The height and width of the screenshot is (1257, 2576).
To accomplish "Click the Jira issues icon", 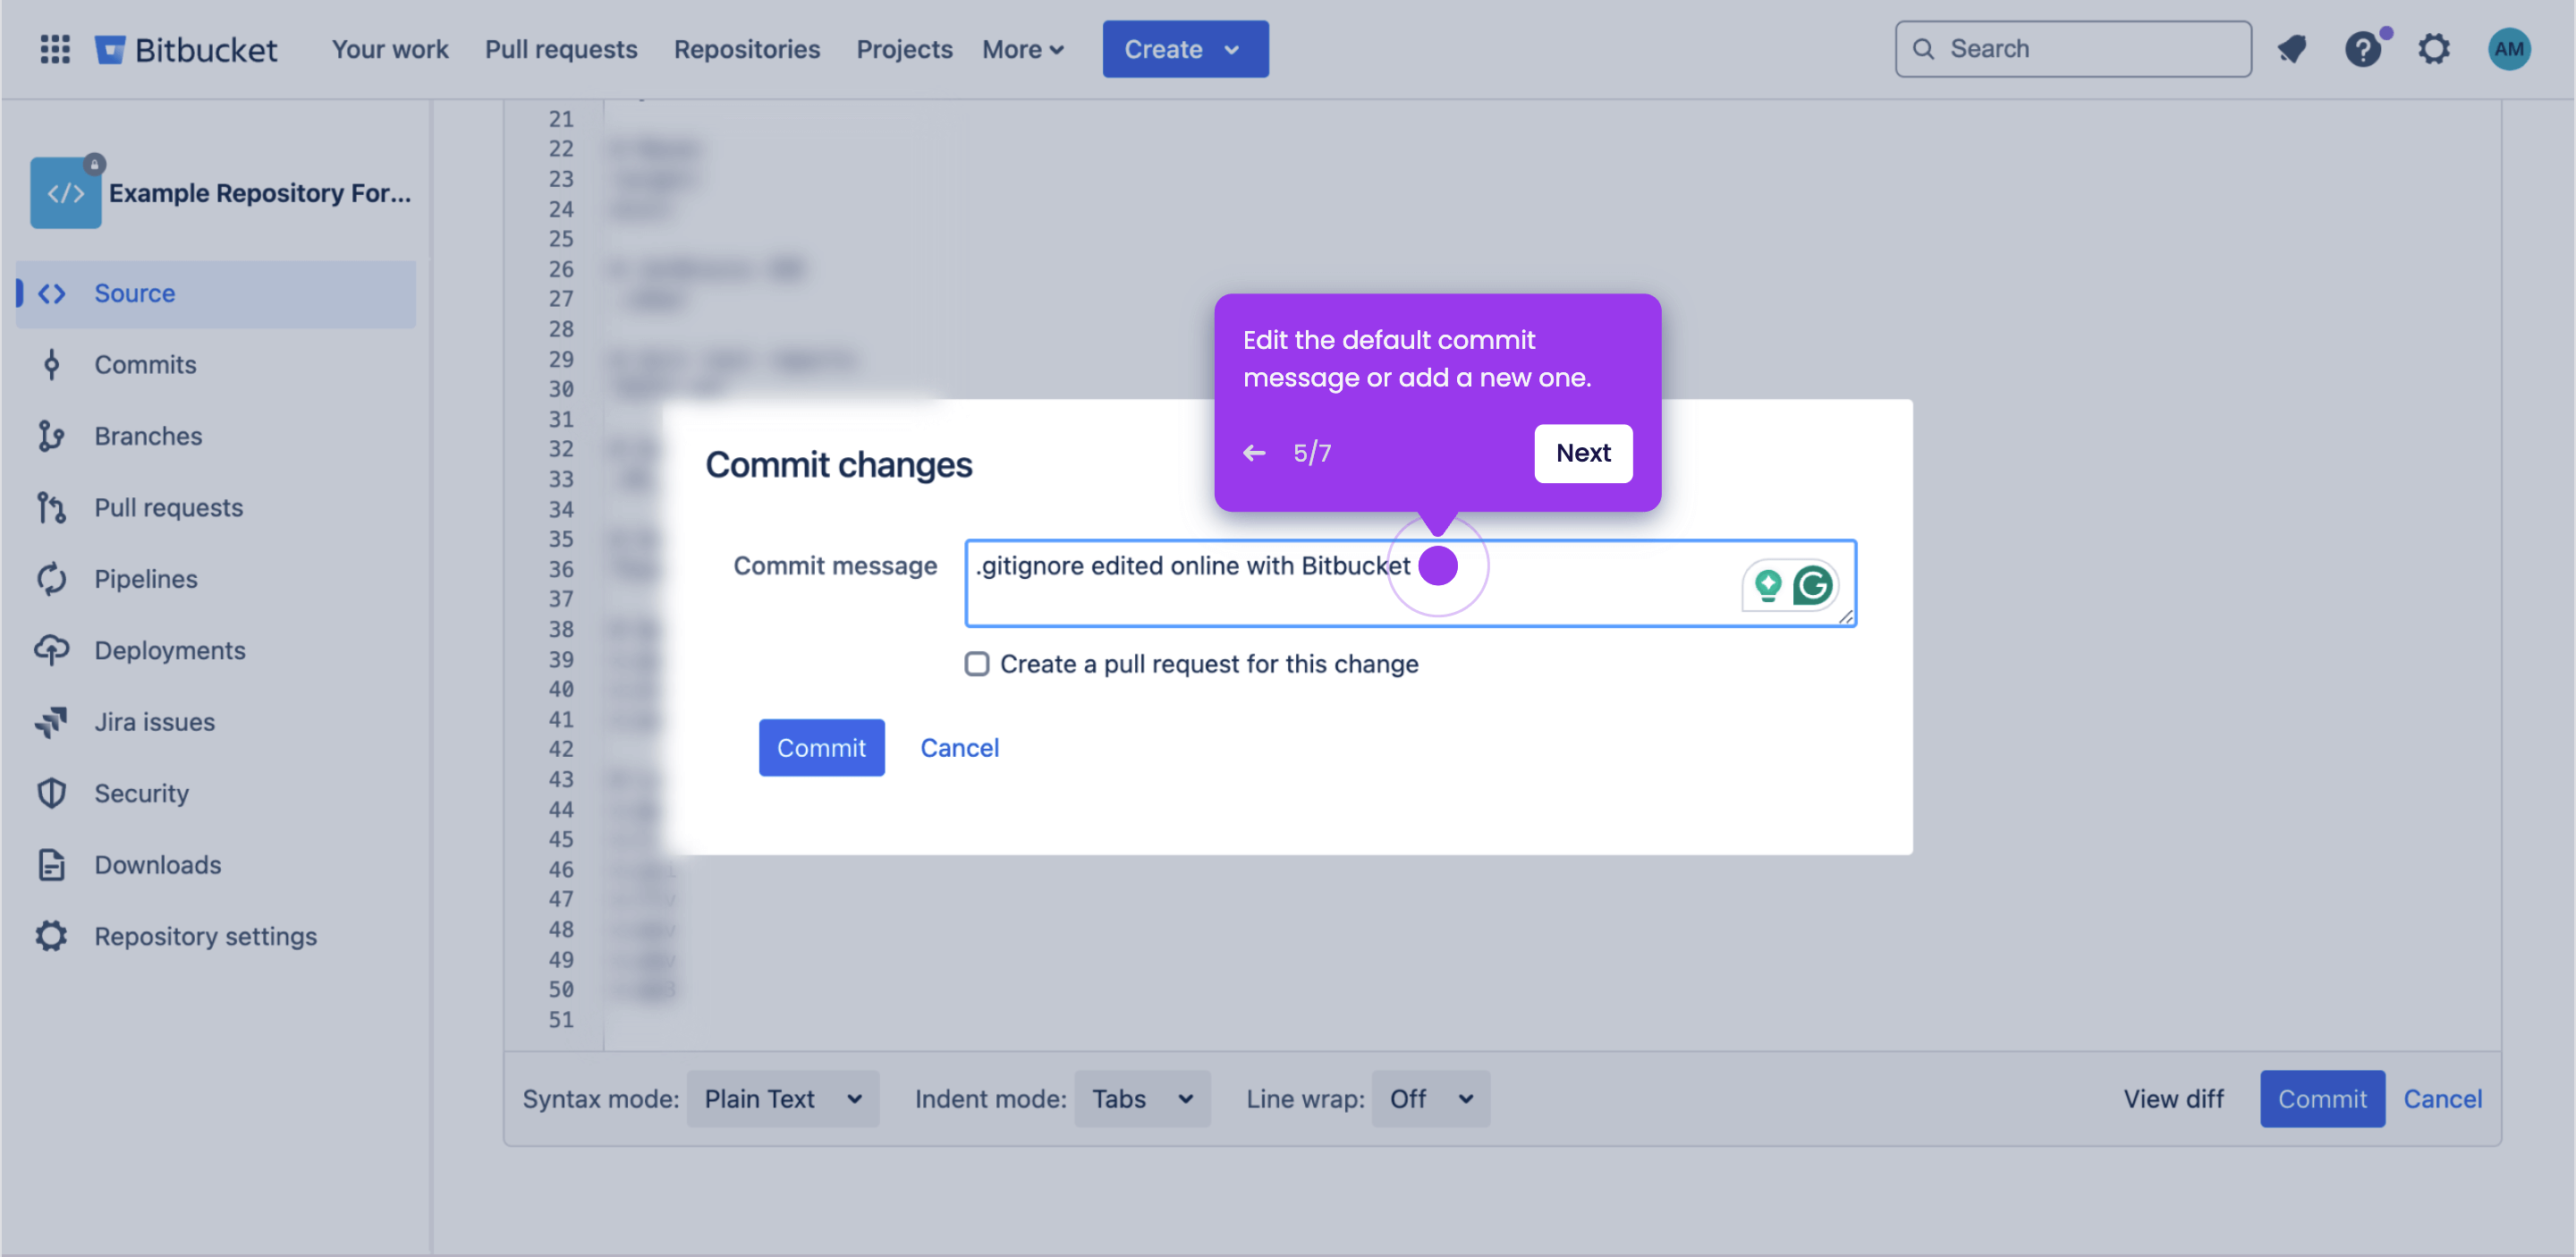I will [x=52, y=722].
